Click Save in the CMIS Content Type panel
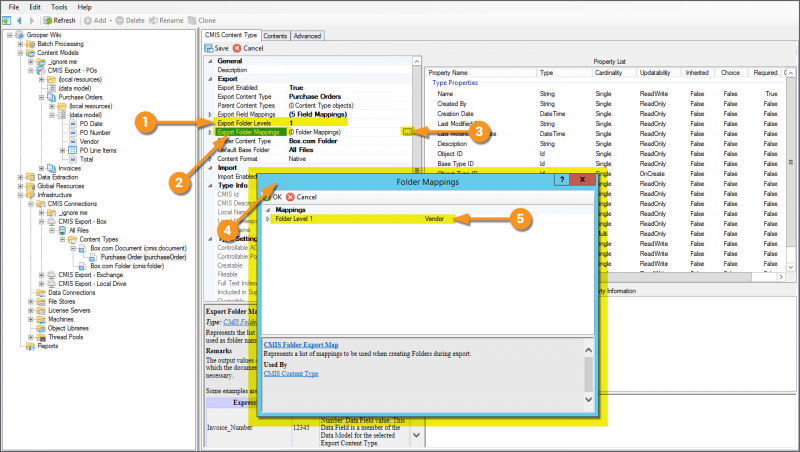 [217, 48]
